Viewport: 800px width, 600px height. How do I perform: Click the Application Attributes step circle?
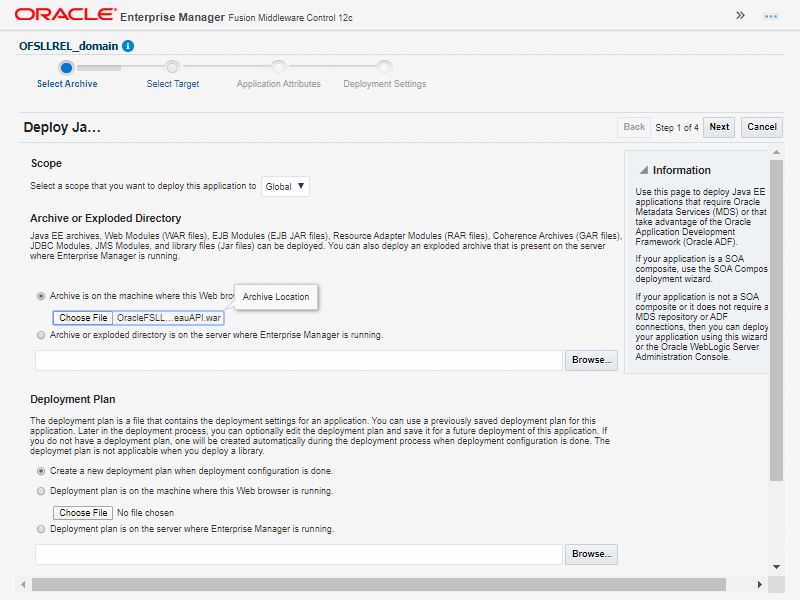[x=278, y=67]
